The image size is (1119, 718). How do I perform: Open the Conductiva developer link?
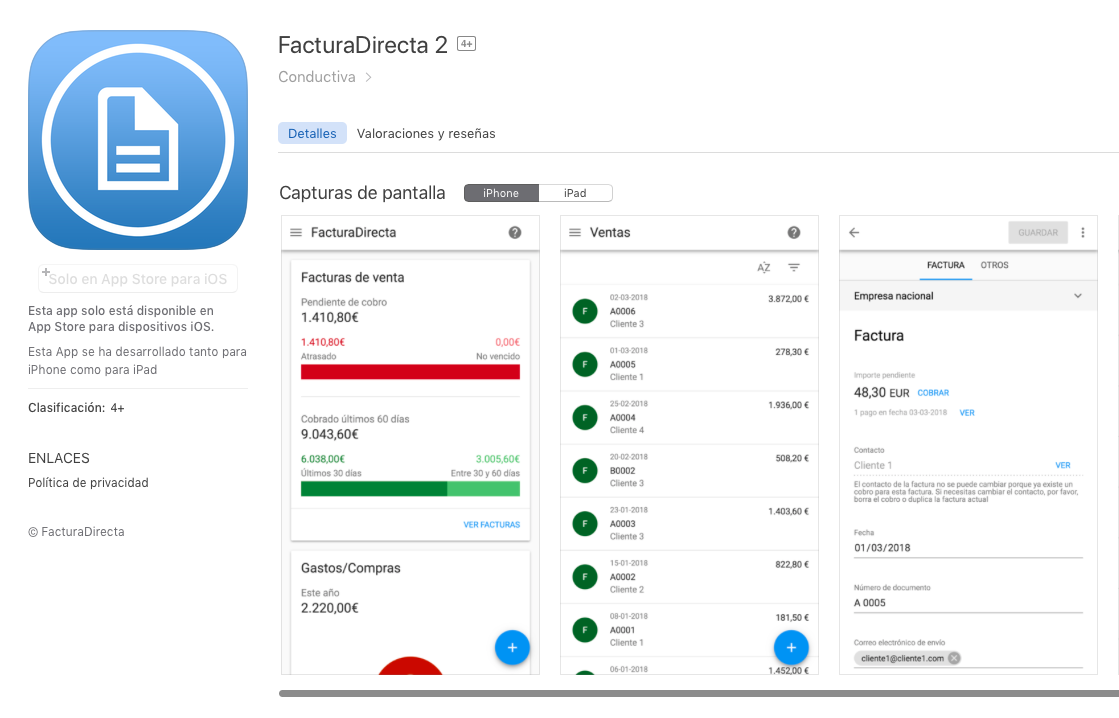317,77
